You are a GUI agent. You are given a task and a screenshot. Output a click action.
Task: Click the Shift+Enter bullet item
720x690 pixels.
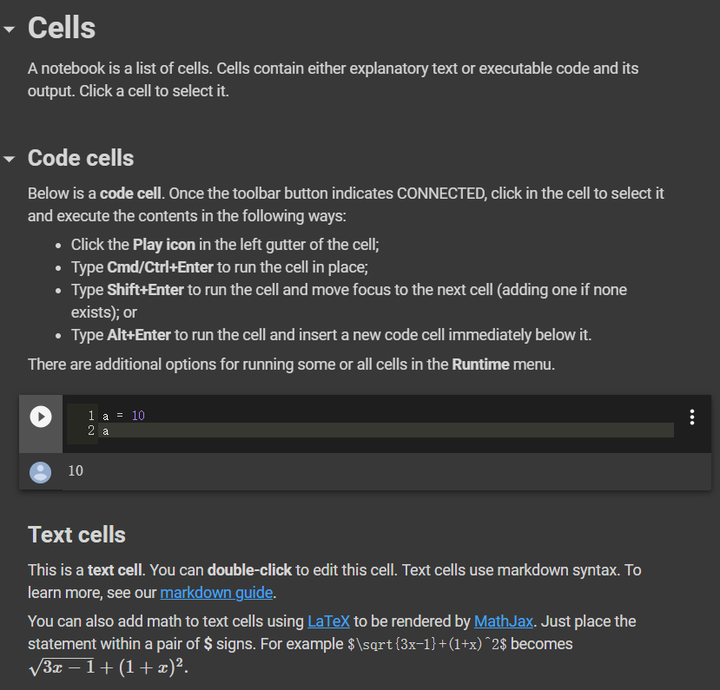point(348,289)
